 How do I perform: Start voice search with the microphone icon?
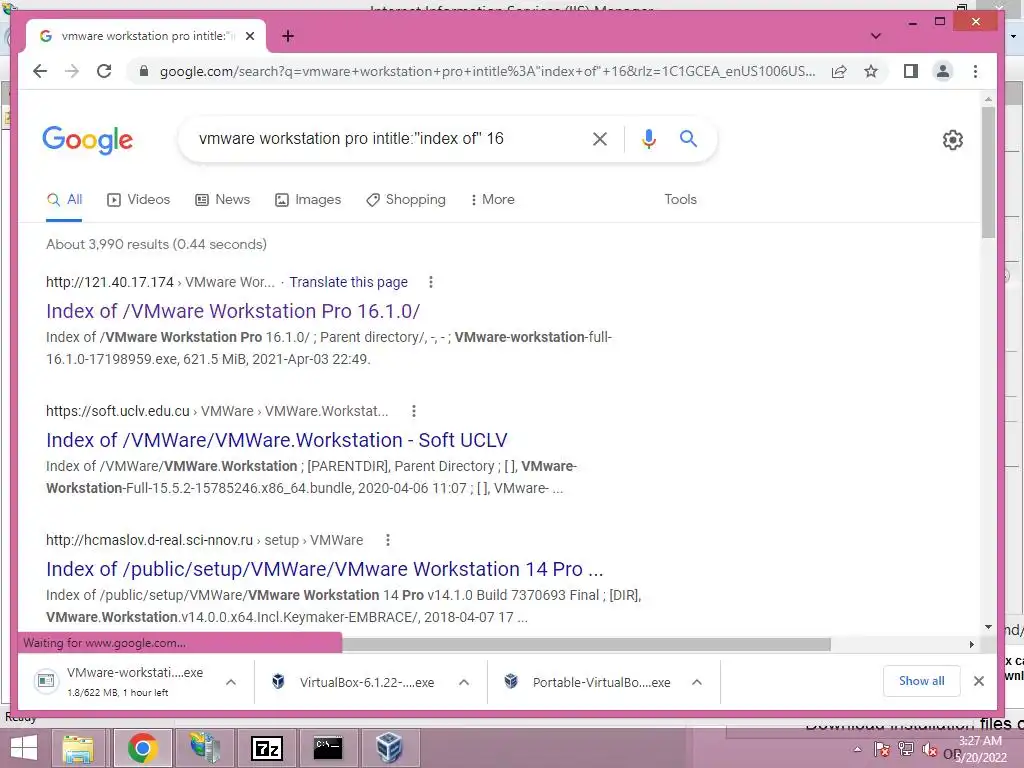pyautogui.click(x=648, y=138)
